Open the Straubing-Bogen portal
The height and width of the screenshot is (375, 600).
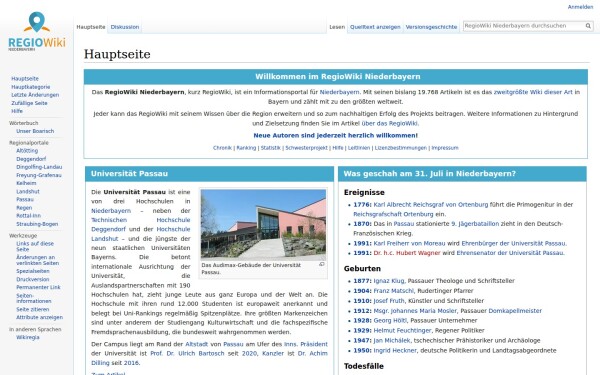click(x=37, y=224)
